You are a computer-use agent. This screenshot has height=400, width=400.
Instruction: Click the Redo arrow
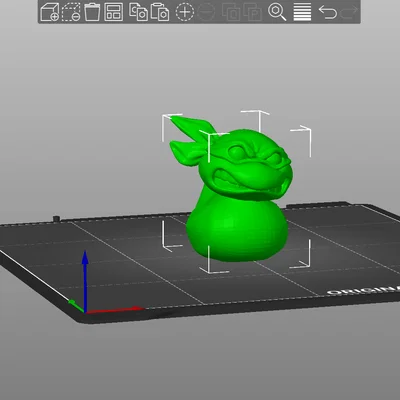click(349, 12)
